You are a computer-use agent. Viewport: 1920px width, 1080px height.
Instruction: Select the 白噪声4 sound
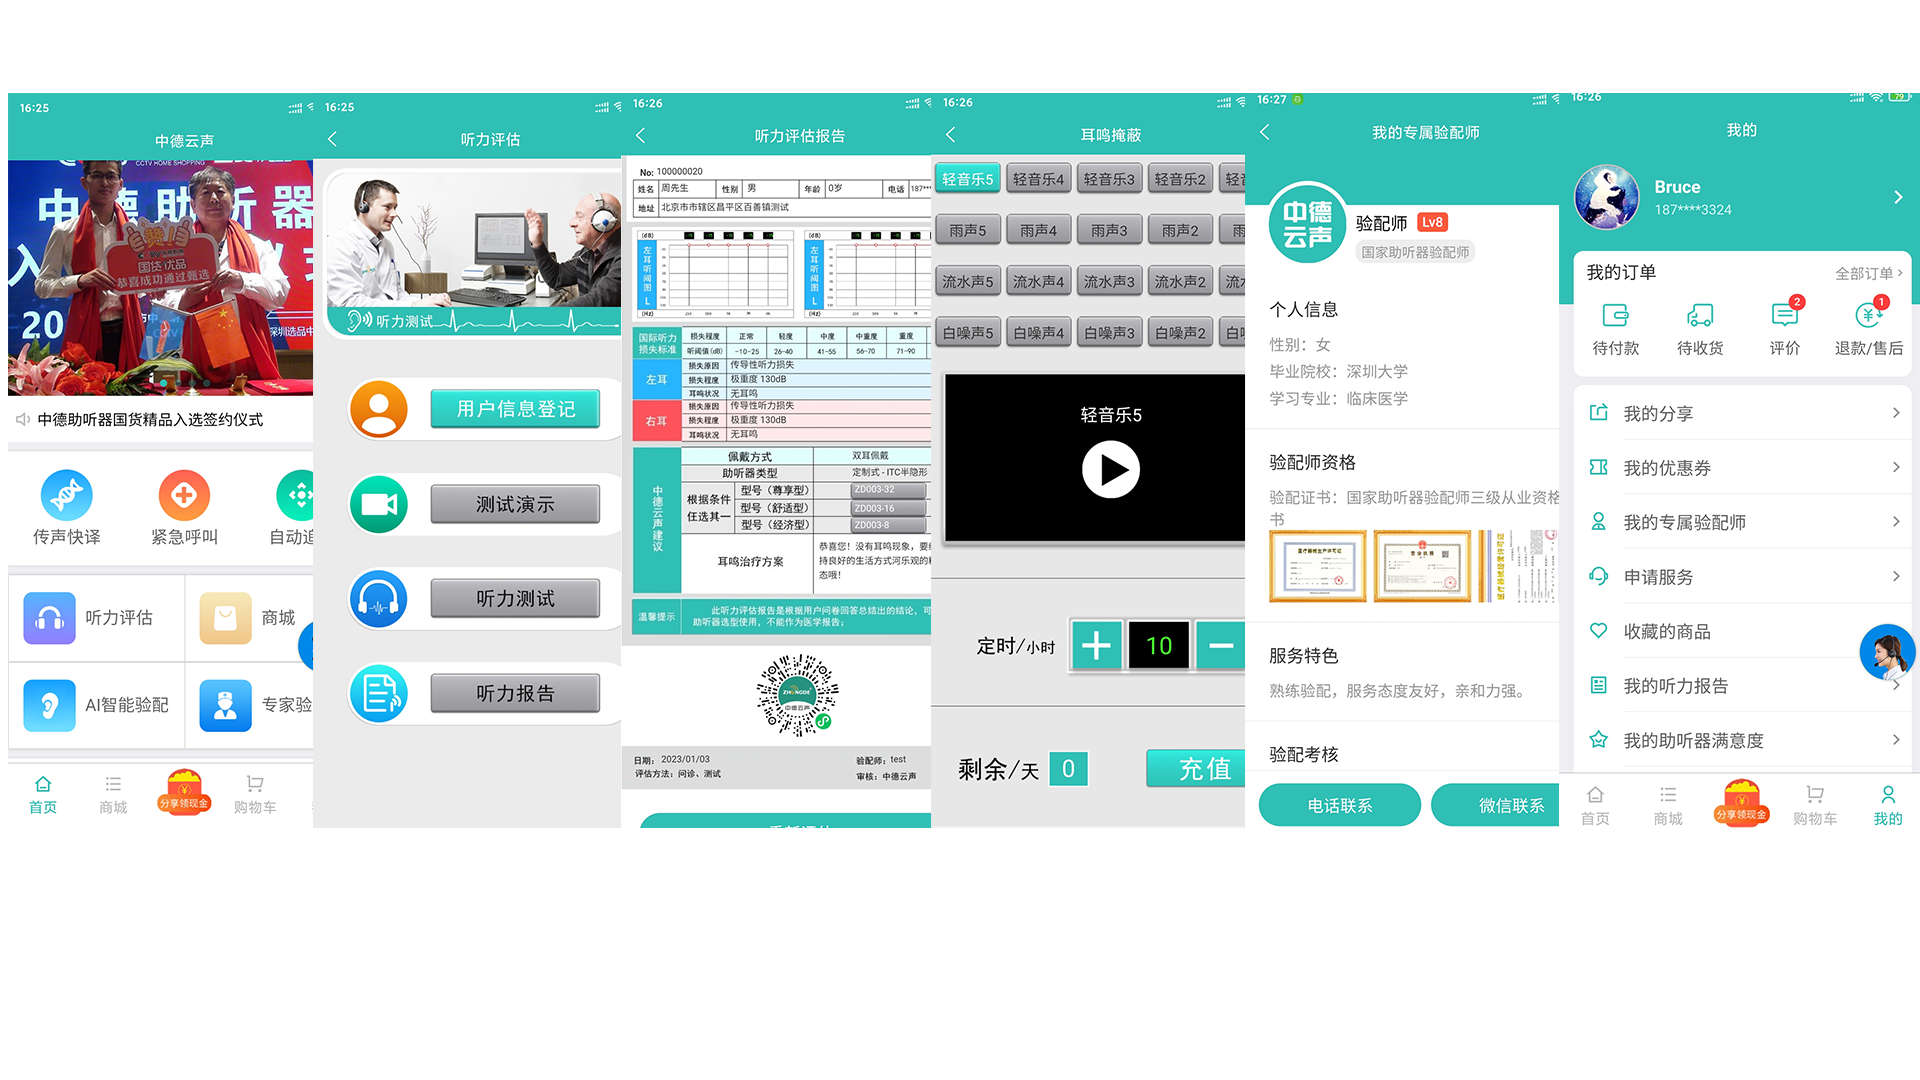tap(1039, 333)
